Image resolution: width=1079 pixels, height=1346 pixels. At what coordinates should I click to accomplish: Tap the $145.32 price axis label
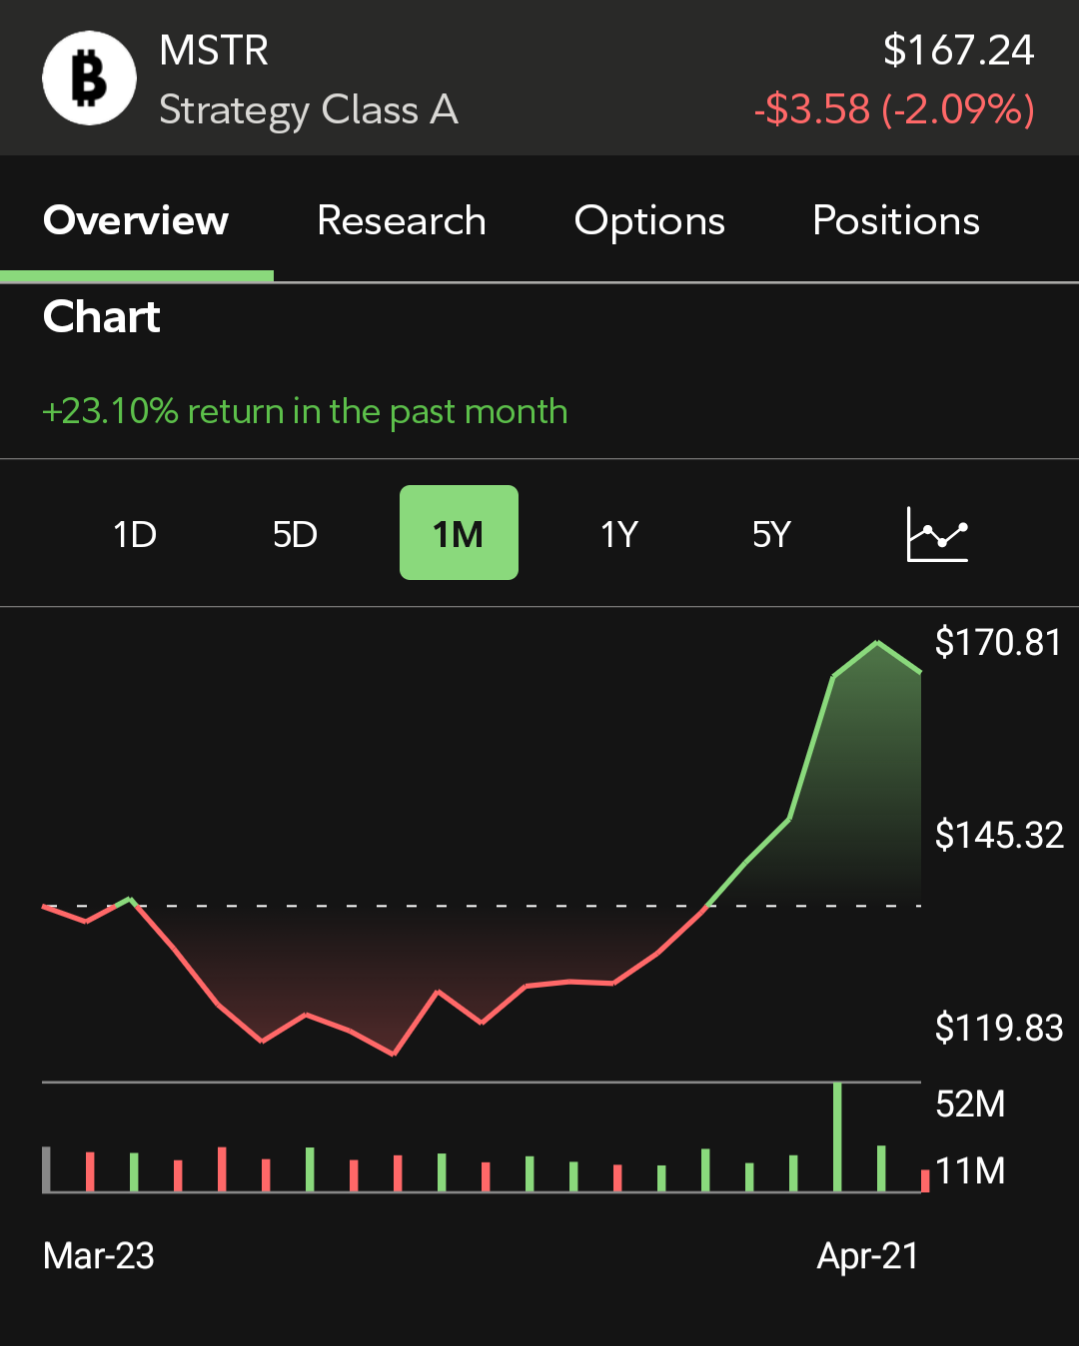[999, 835]
